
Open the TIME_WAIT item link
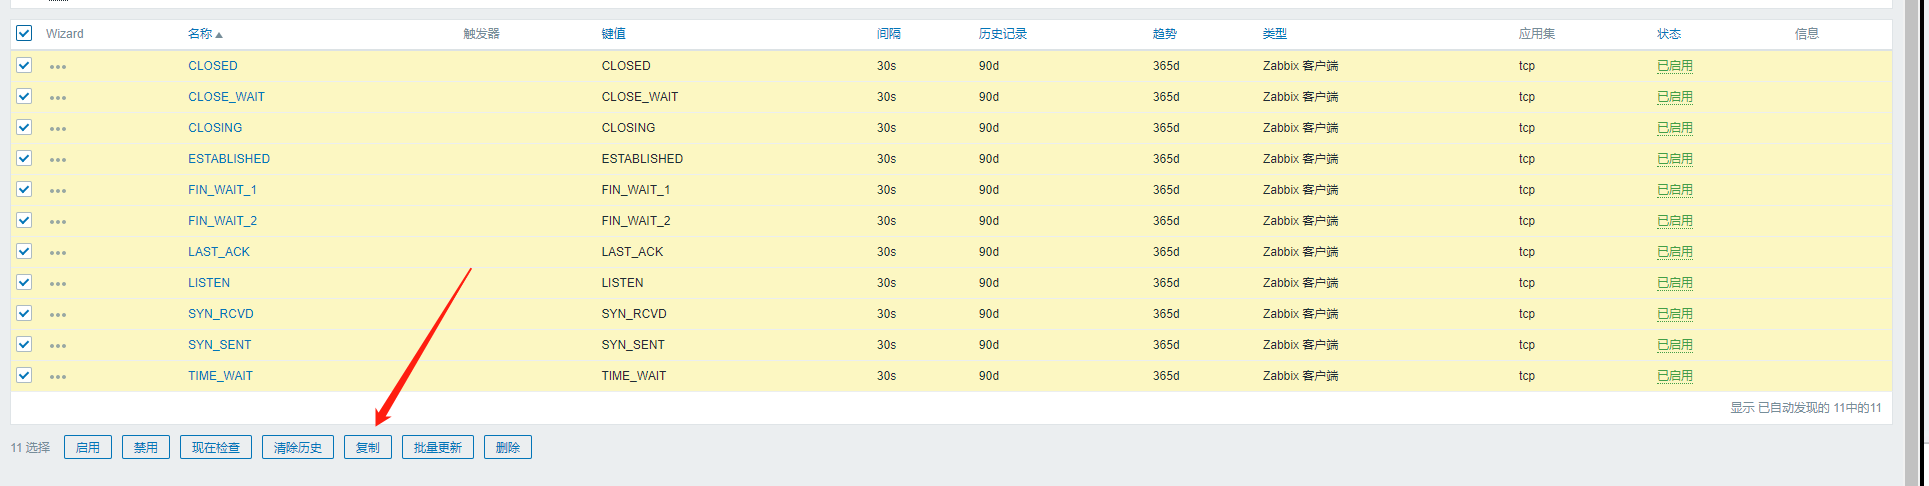pos(220,376)
